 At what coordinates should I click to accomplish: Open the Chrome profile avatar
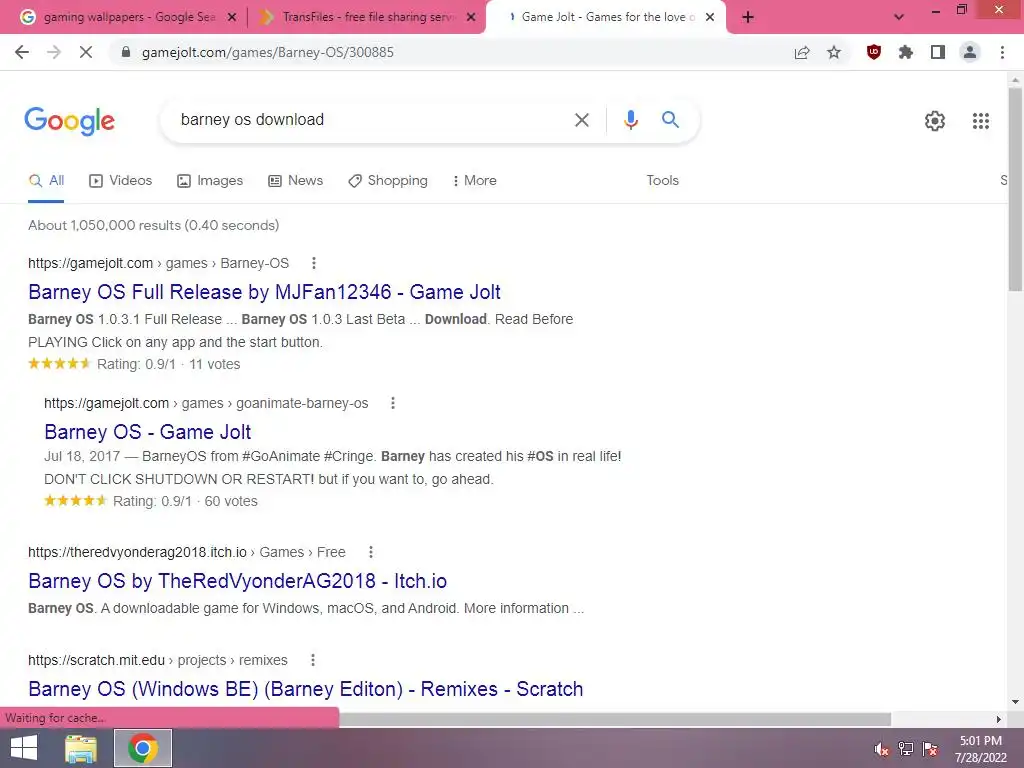pyautogui.click(x=970, y=52)
